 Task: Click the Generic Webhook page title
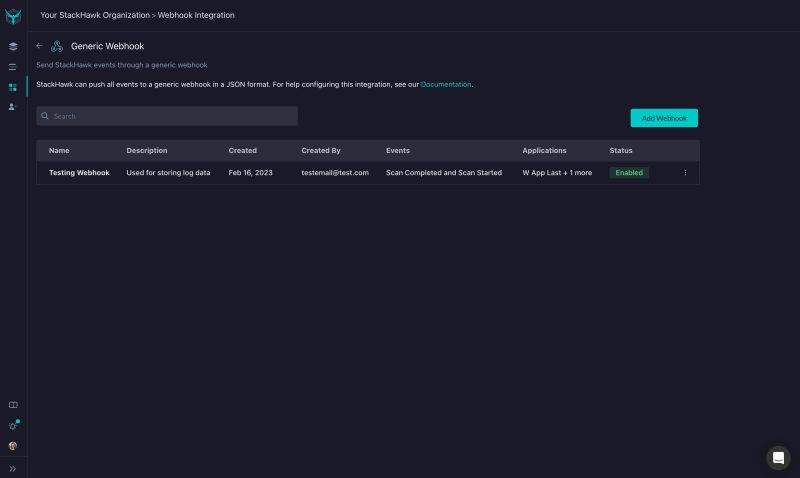[107, 46]
